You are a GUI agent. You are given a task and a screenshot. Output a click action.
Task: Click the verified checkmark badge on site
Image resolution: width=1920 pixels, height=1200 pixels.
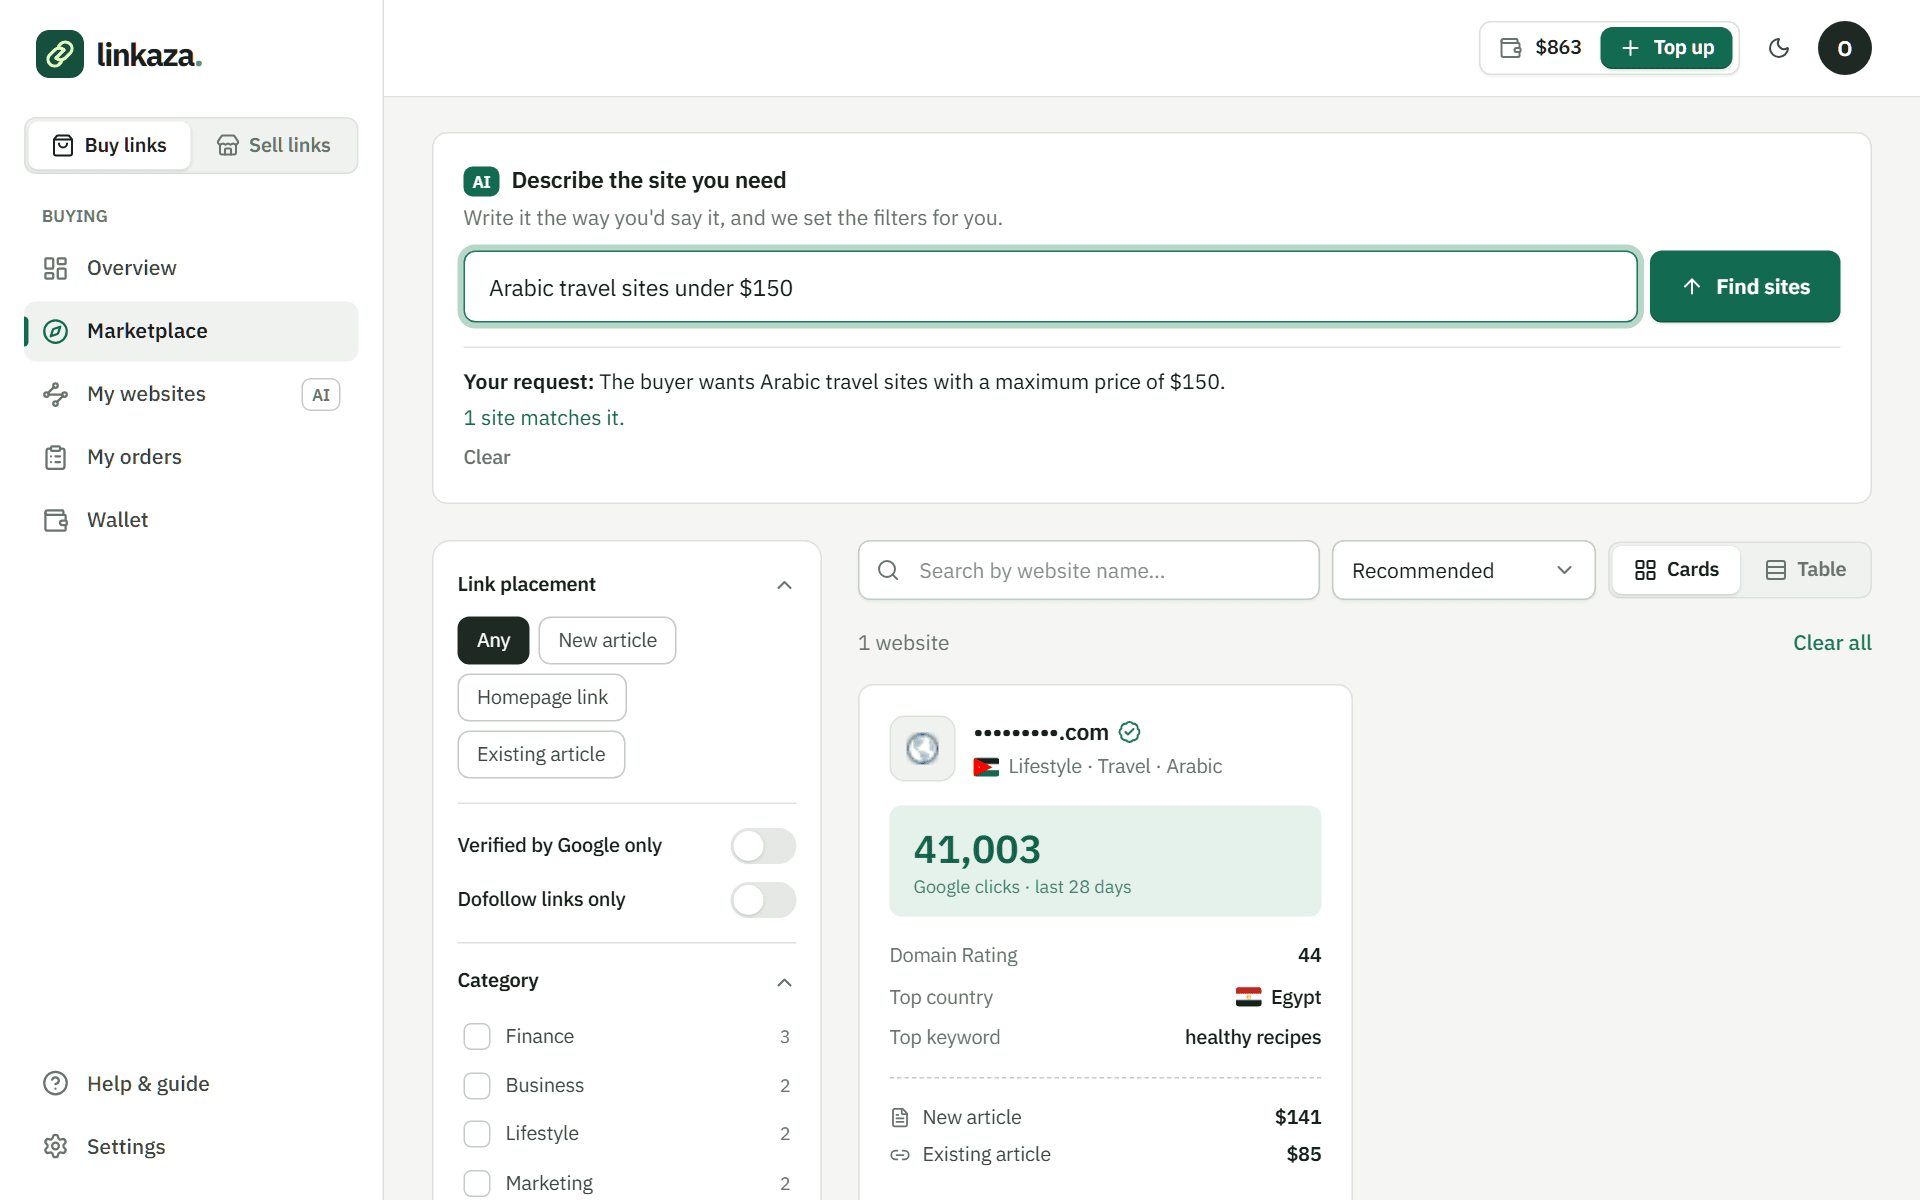[x=1130, y=732]
